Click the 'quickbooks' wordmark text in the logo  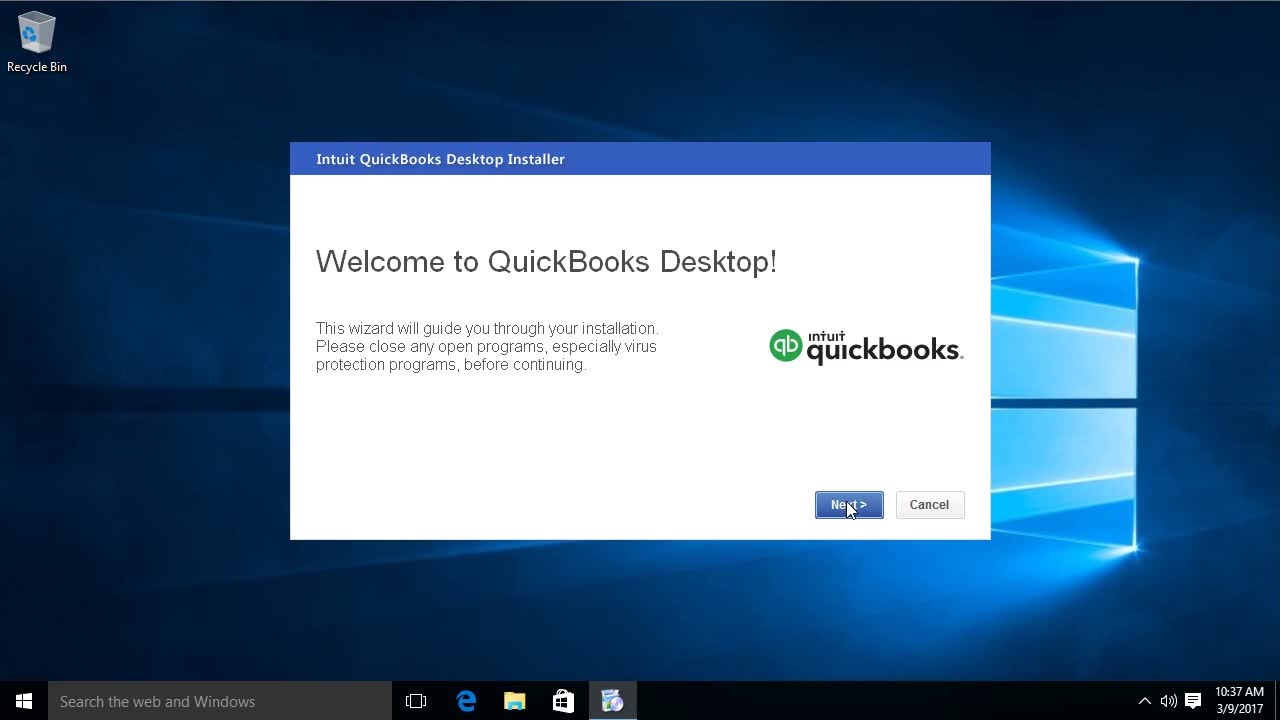pos(883,351)
